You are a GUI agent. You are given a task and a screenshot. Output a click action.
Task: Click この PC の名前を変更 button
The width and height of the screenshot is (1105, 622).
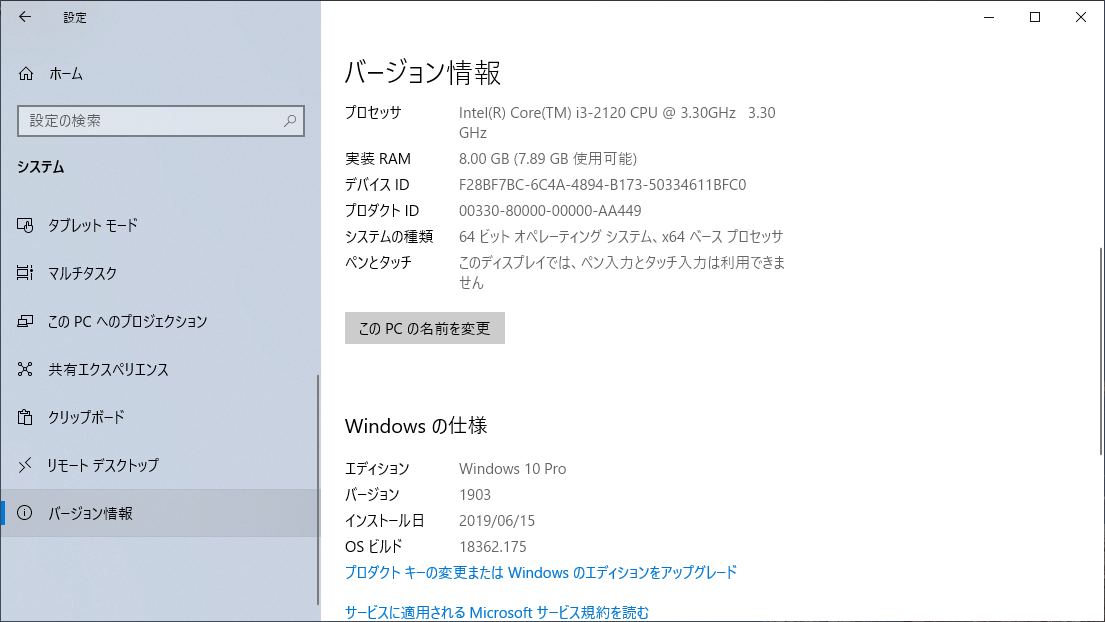[x=424, y=328]
